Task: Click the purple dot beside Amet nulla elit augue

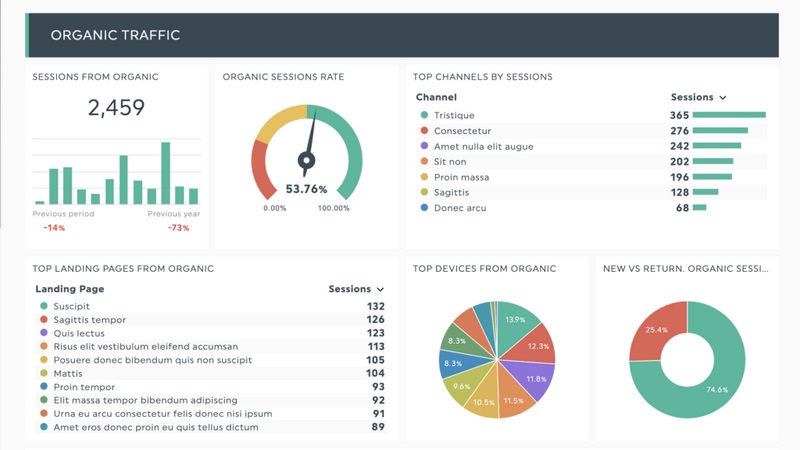Action: 424,146
